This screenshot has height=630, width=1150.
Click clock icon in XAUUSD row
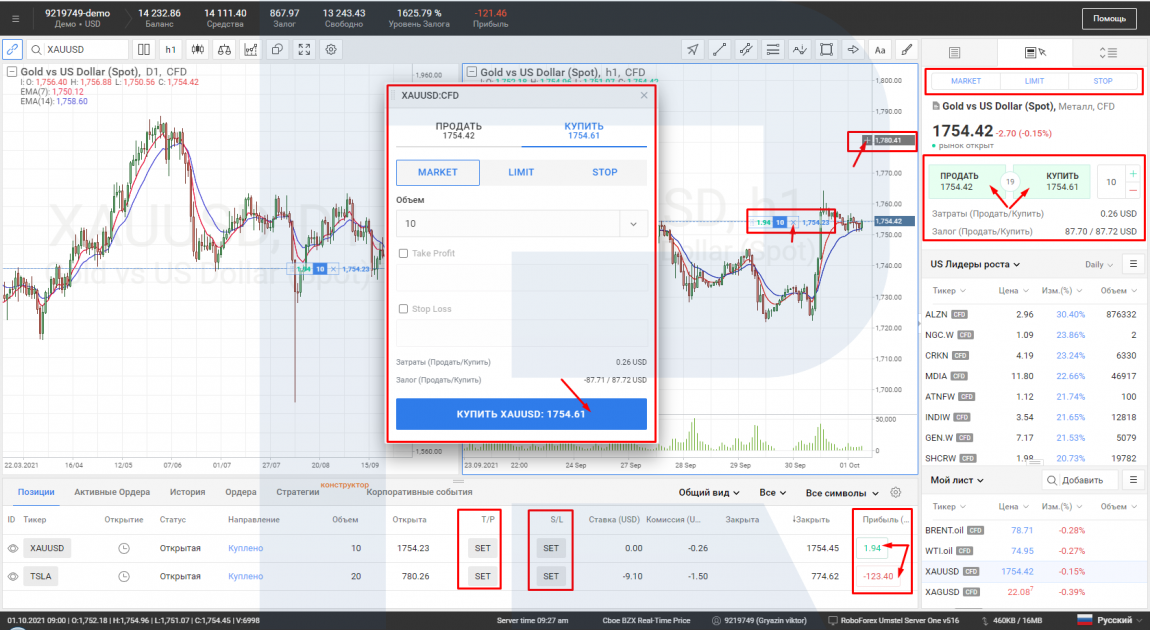pyautogui.click(x=124, y=548)
